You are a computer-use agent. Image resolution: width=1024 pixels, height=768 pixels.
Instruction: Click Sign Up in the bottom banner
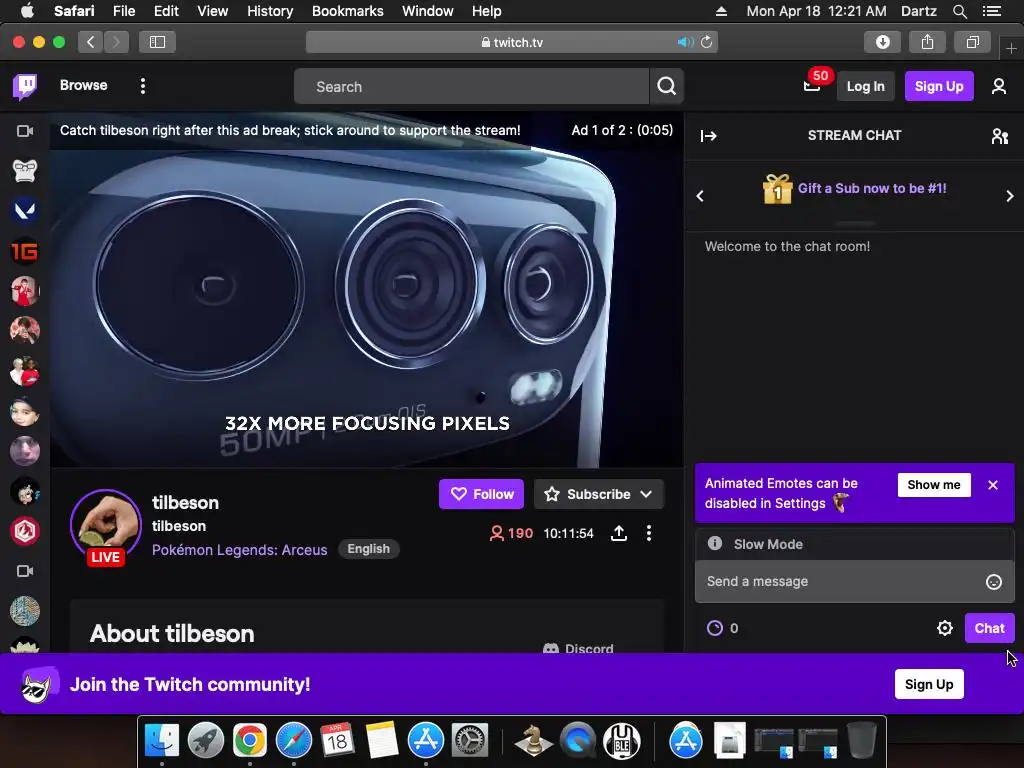[929, 684]
